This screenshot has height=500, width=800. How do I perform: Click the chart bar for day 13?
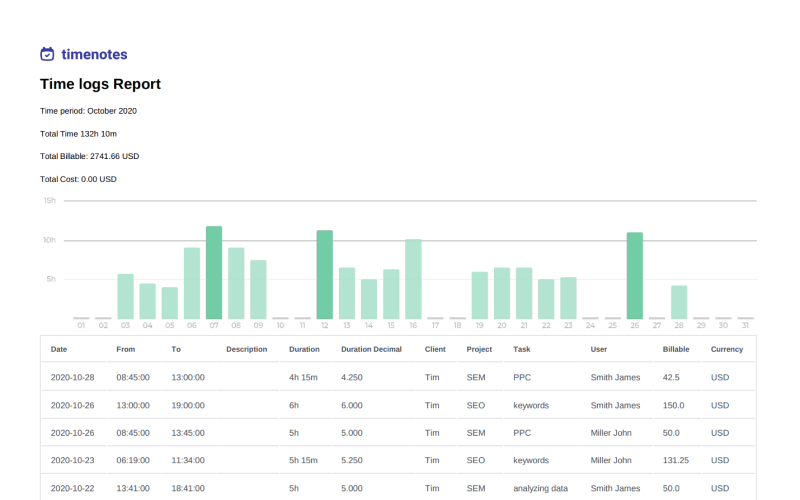coord(347,293)
